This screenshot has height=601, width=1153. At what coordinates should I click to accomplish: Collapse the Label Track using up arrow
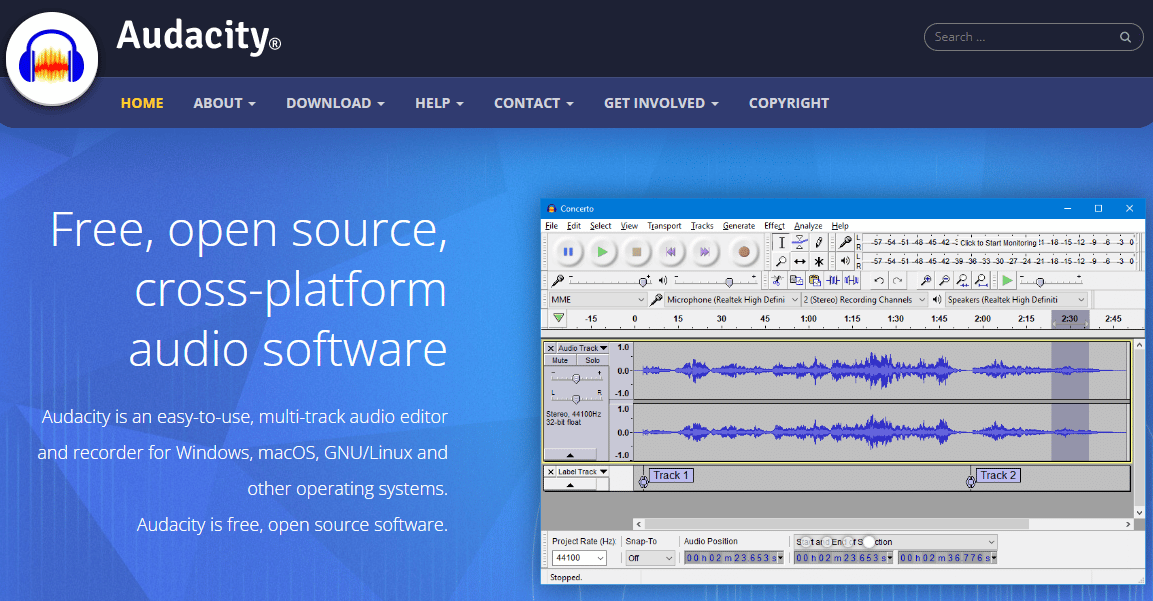(570, 485)
